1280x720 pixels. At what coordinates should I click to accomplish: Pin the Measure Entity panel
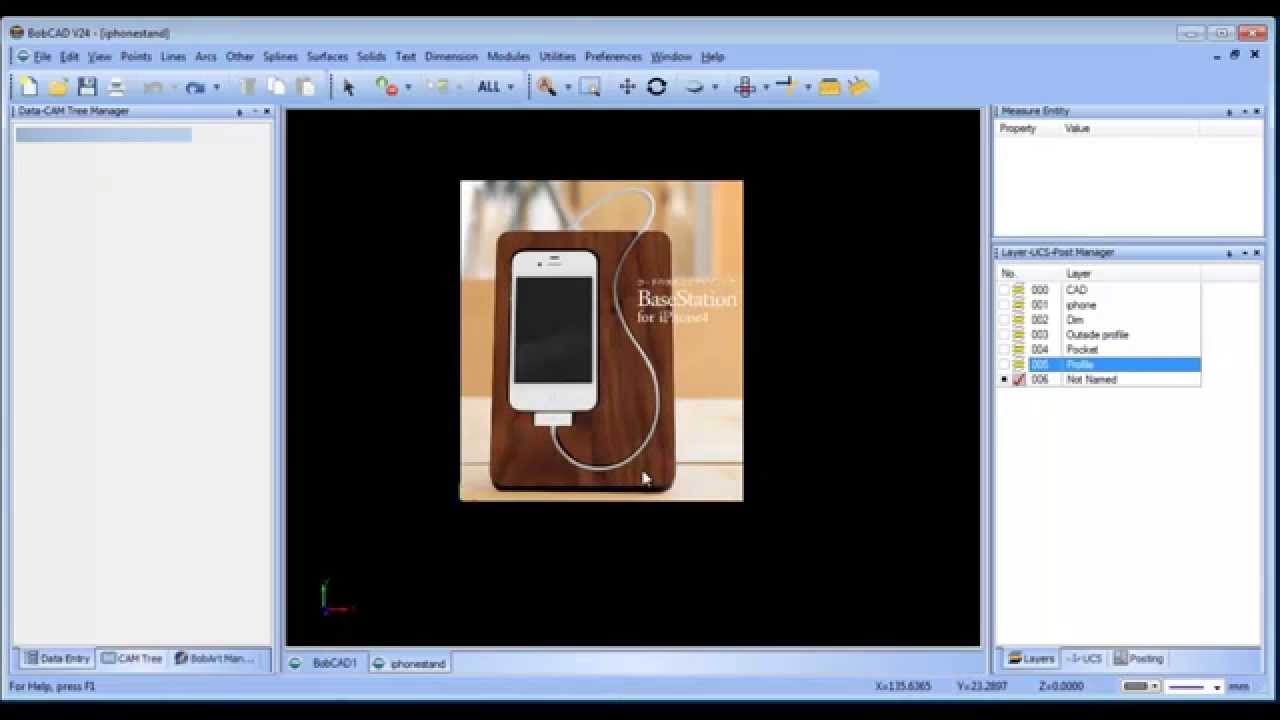click(x=1228, y=112)
